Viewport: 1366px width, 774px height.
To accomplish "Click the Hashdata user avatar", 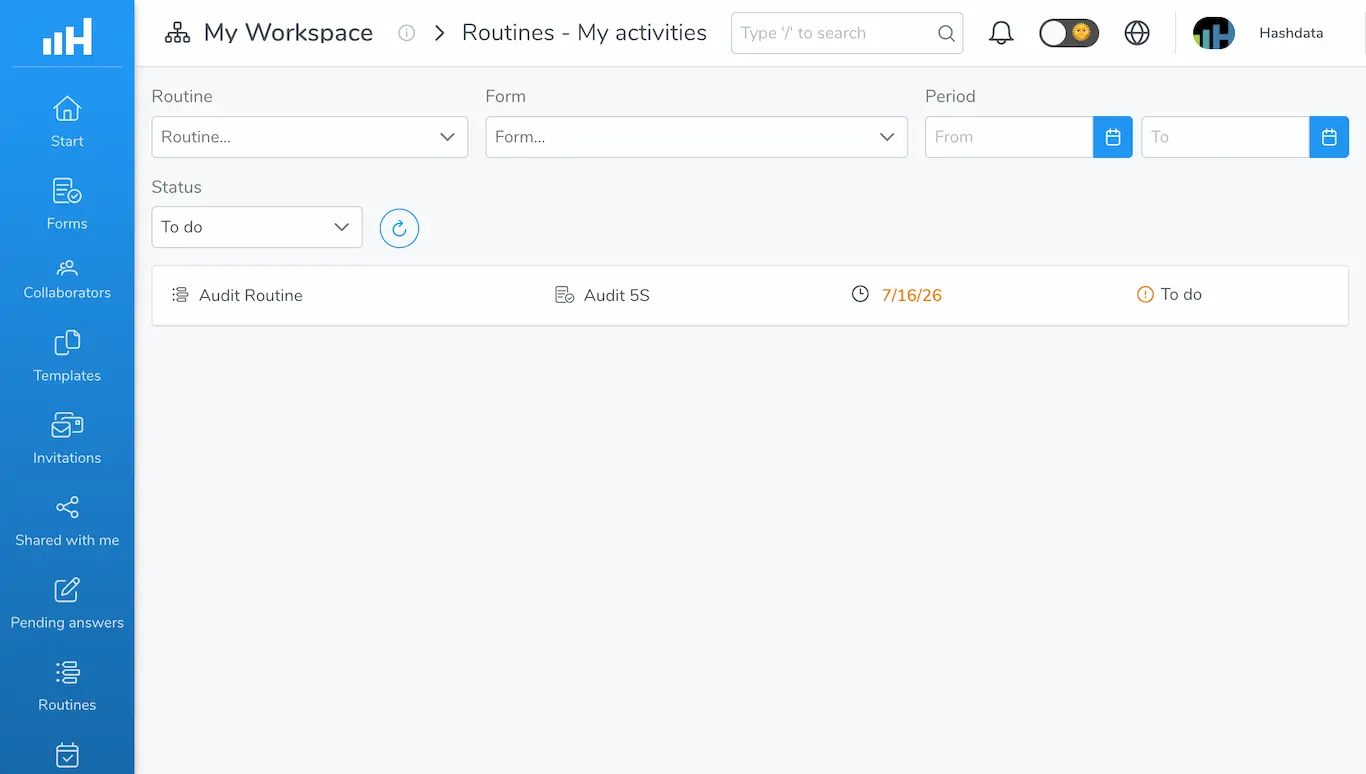I will pos(1214,33).
